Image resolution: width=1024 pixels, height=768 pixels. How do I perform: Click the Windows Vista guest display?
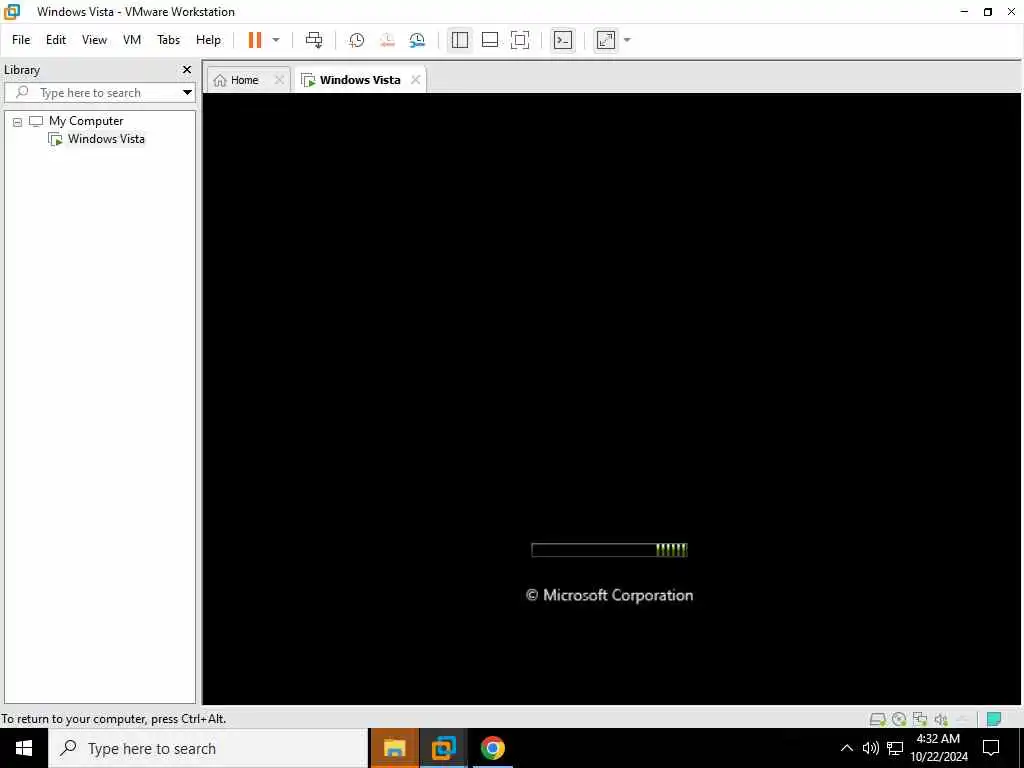point(612,398)
